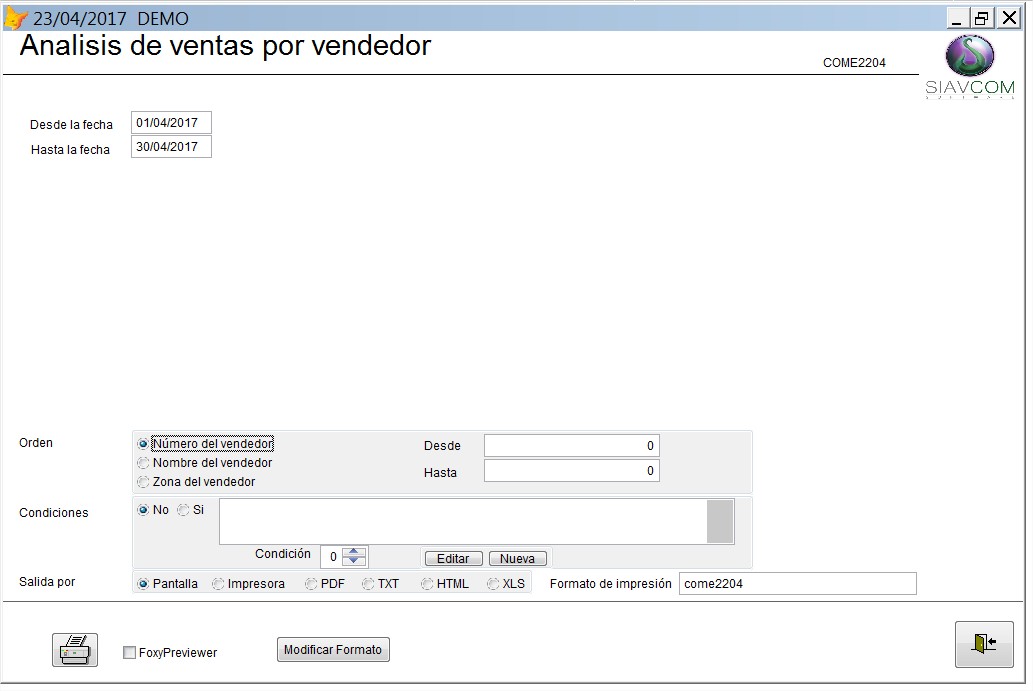The height and width of the screenshot is (691, 1033).
Task: Click the Hasta vendor number field
Action: (571, 471)
